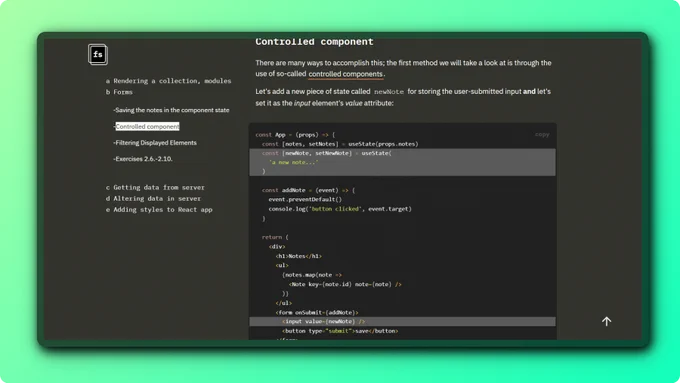Open 'd Altering data in server'
This screenshot has height=383, width=680.
pyautogui.click(x=153, y=199)
